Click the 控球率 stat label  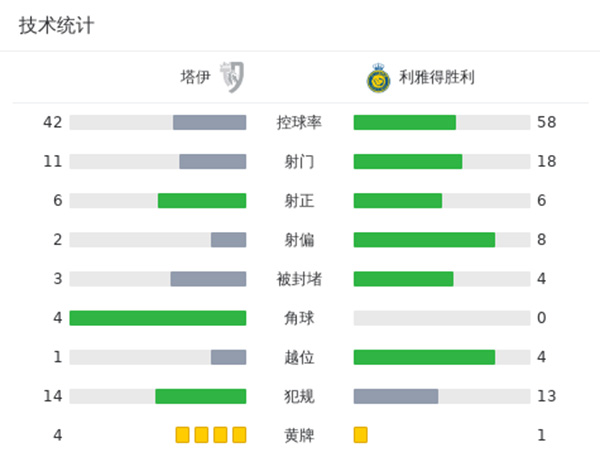pyautogui.click(x=299, y=123)
